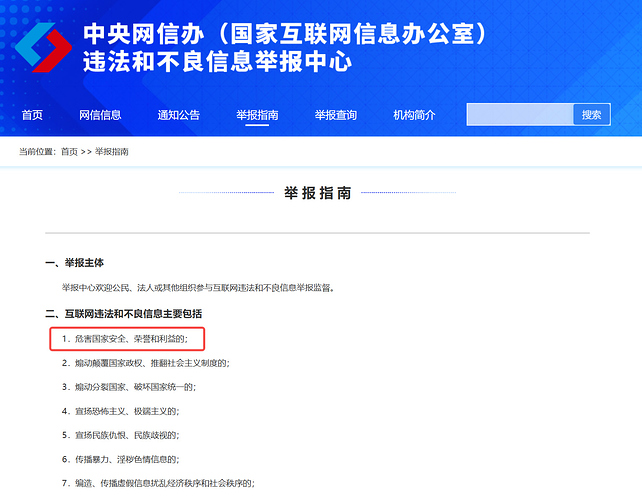The height and width of the screenshot is (500, 642).
Task: Click item 3 煽动分裂国家 text
Action: [x=129, y=387]
